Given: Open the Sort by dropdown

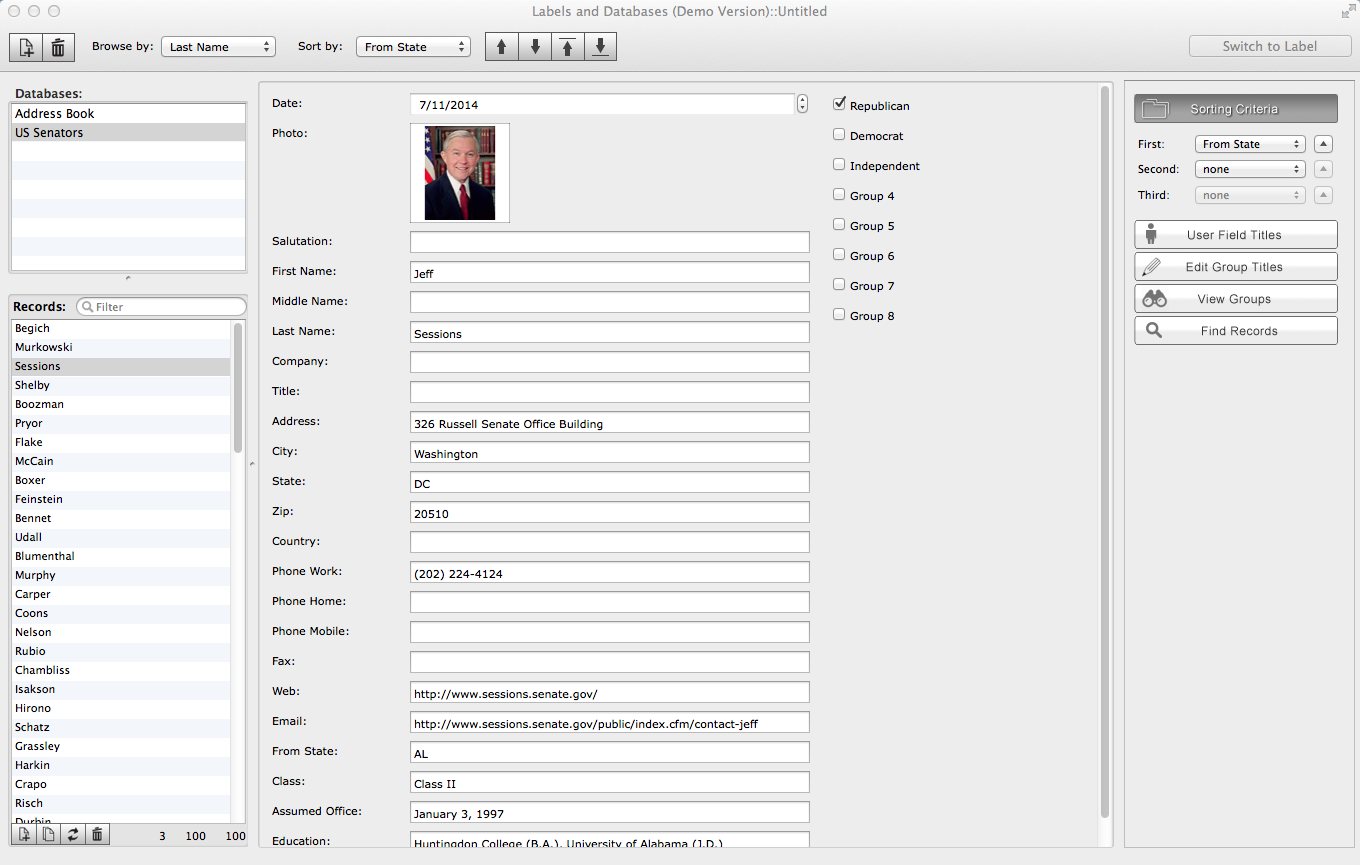Looking at the screenshot, I should [x=413, y=47].
